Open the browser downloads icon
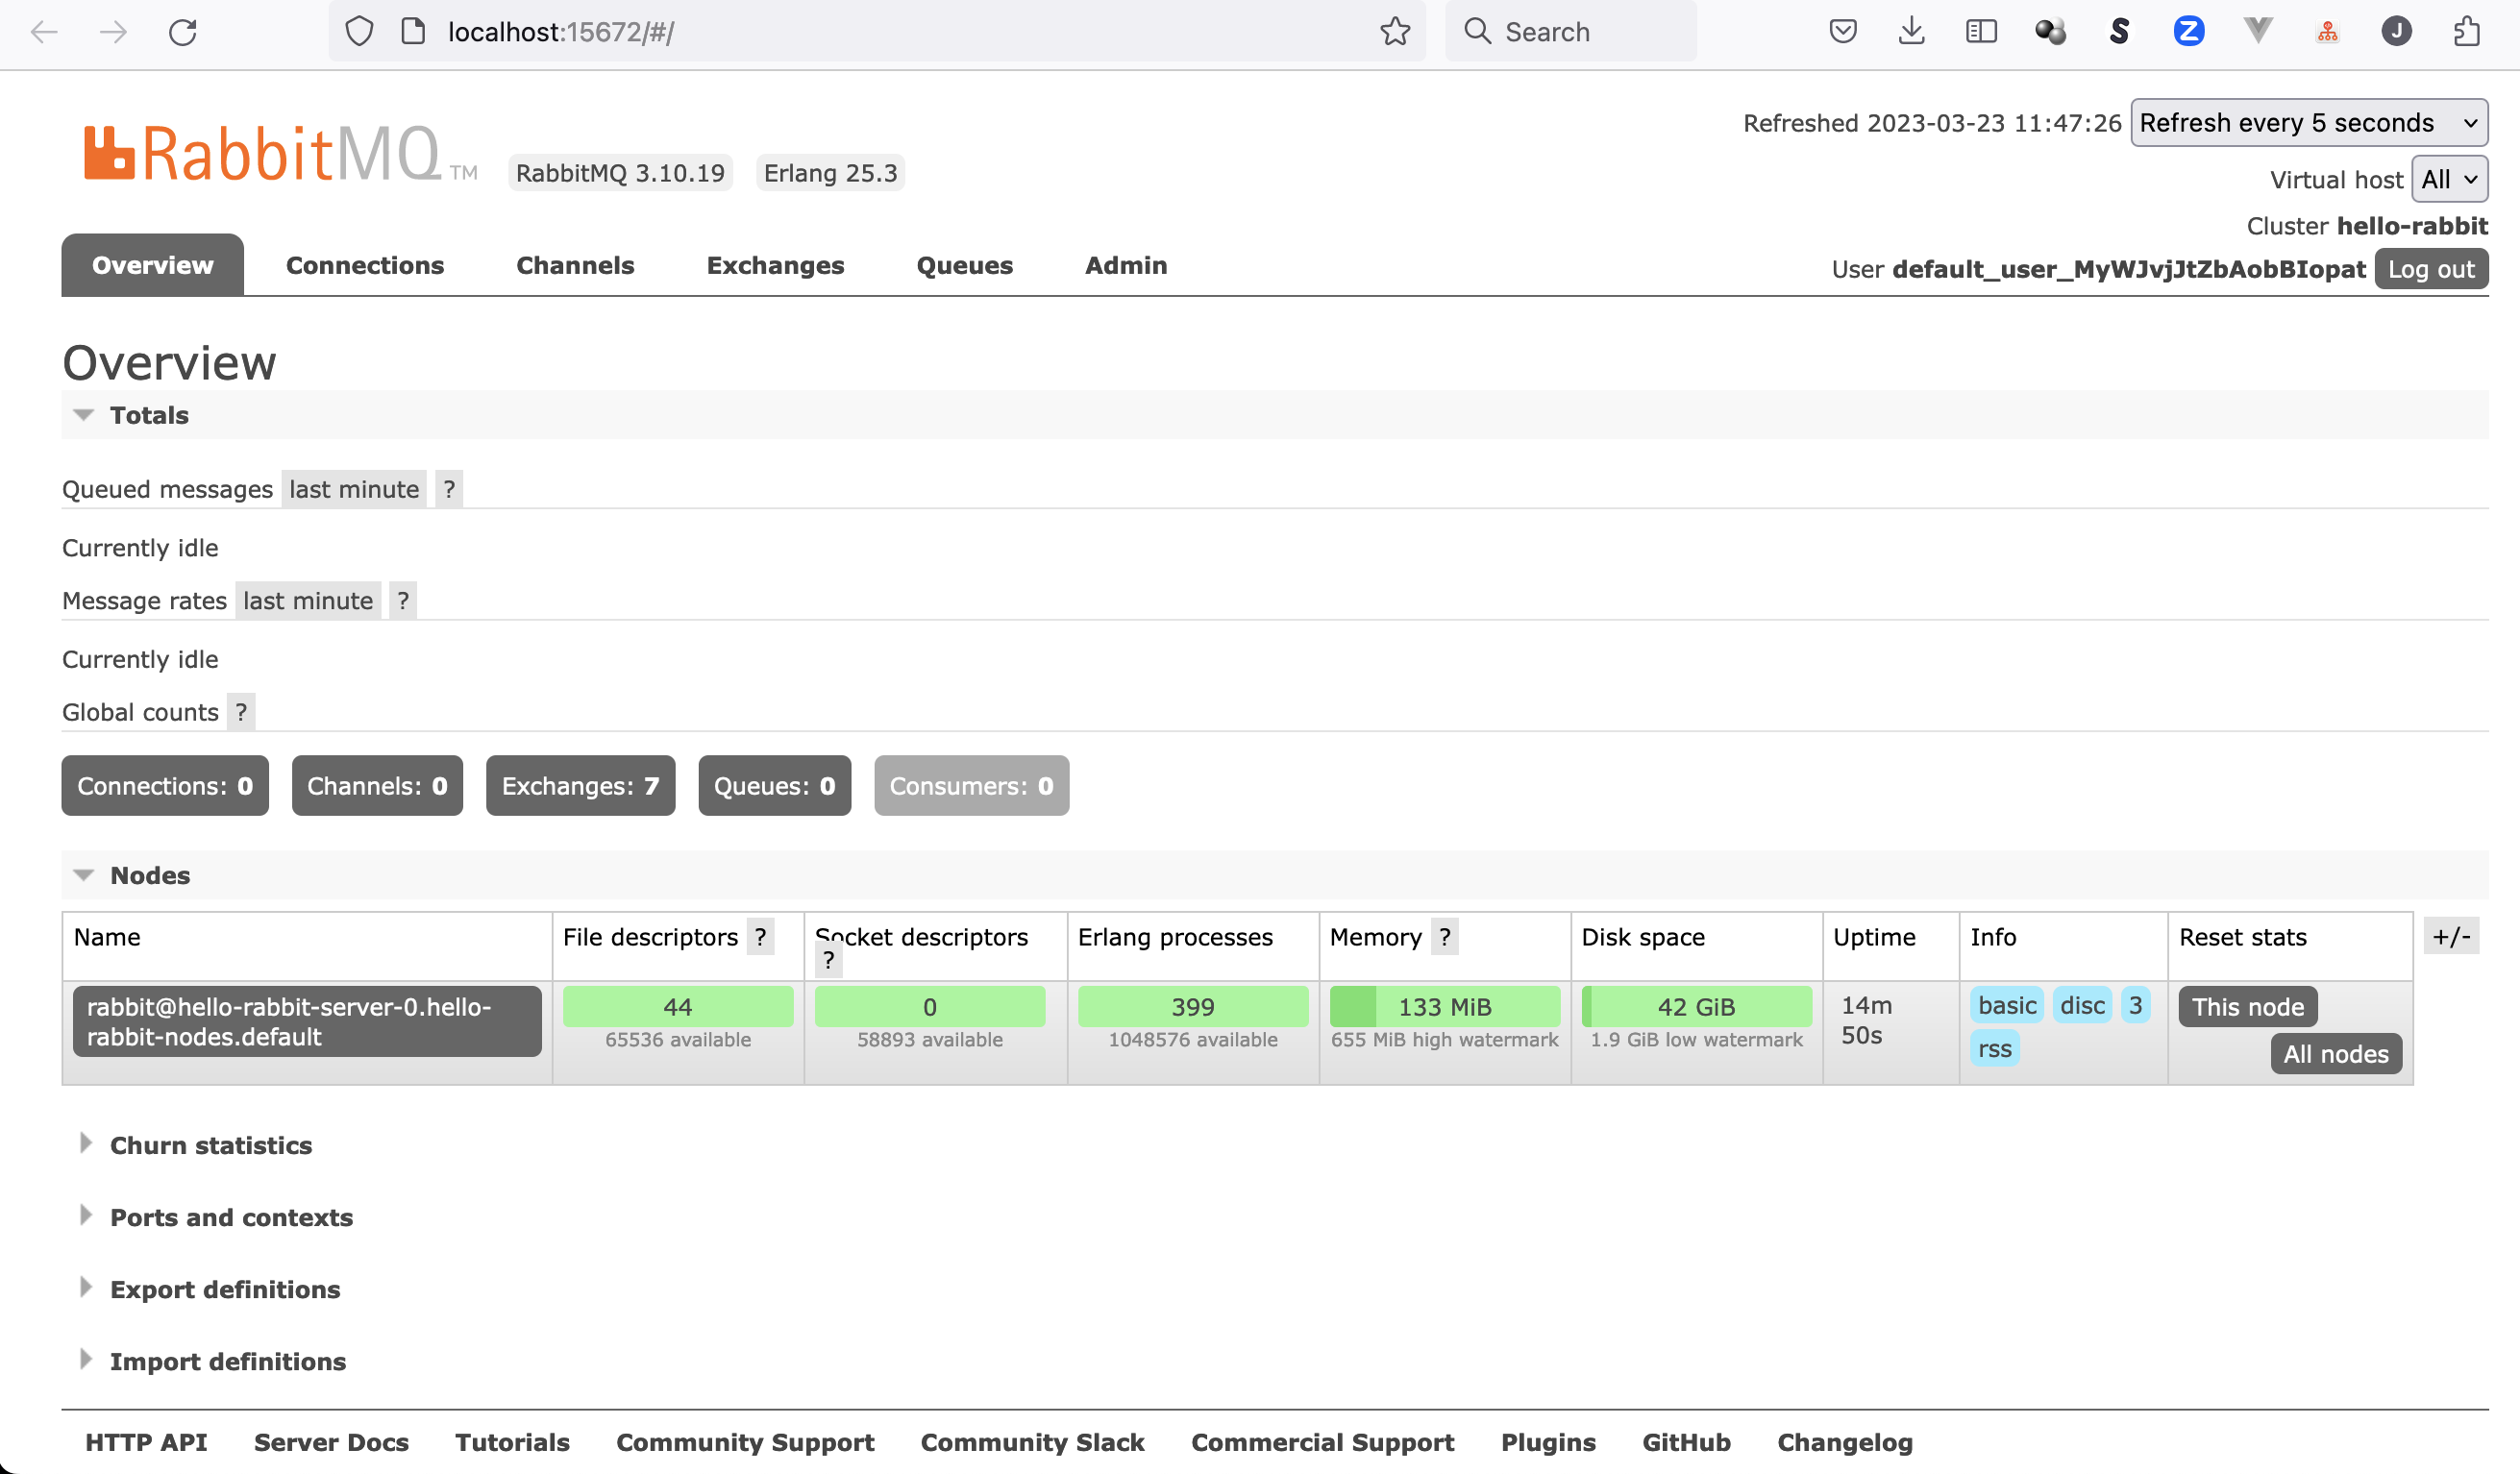Screen dimensions: 2520x1474 1911,32
